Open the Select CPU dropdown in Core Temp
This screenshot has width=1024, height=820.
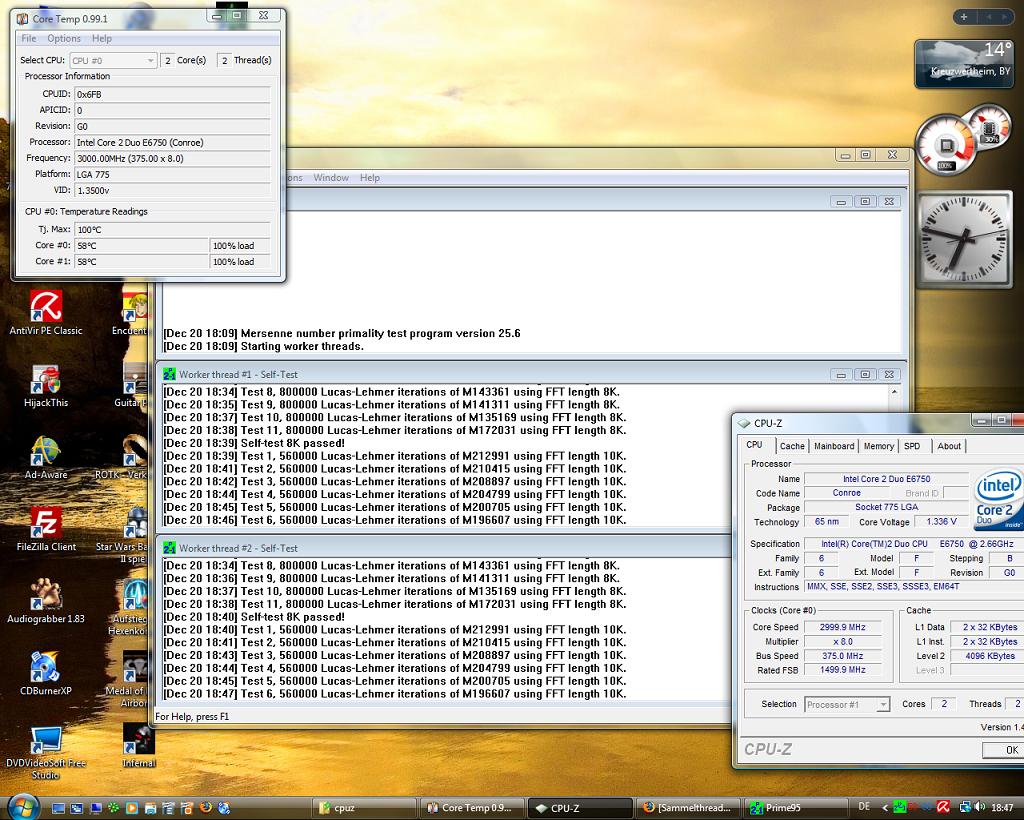[x=113, y=60]
